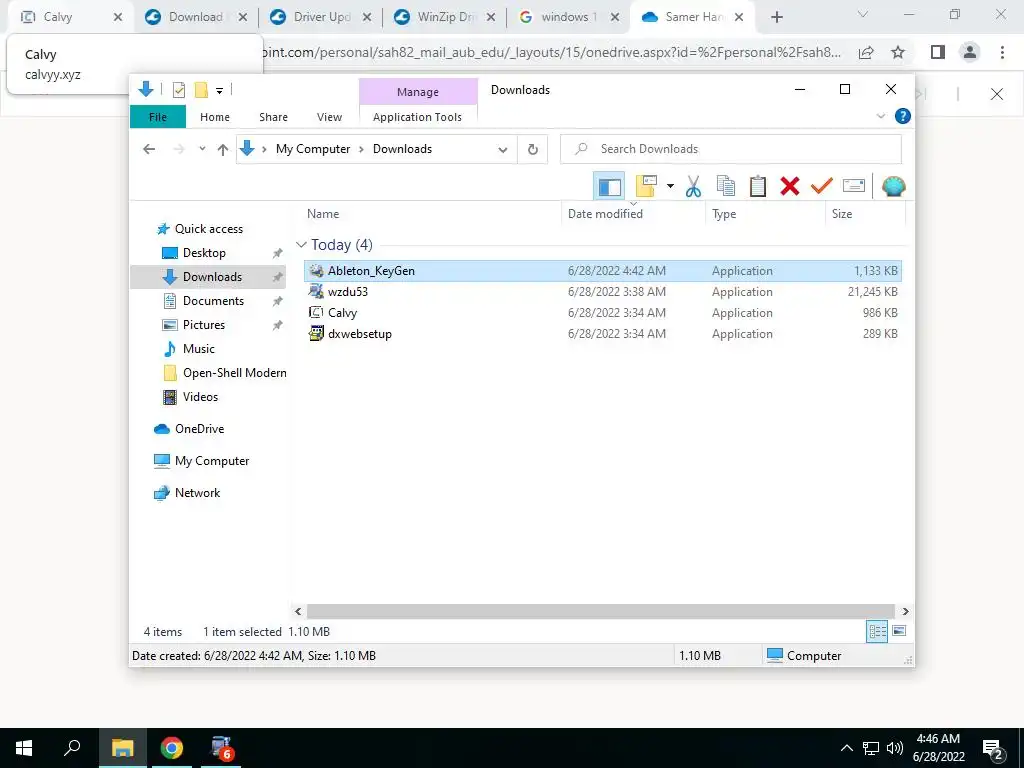This screenshot has width=1024, height=768.
Task: Bookmark this page with star icon
Action: (x=898, y=52)
